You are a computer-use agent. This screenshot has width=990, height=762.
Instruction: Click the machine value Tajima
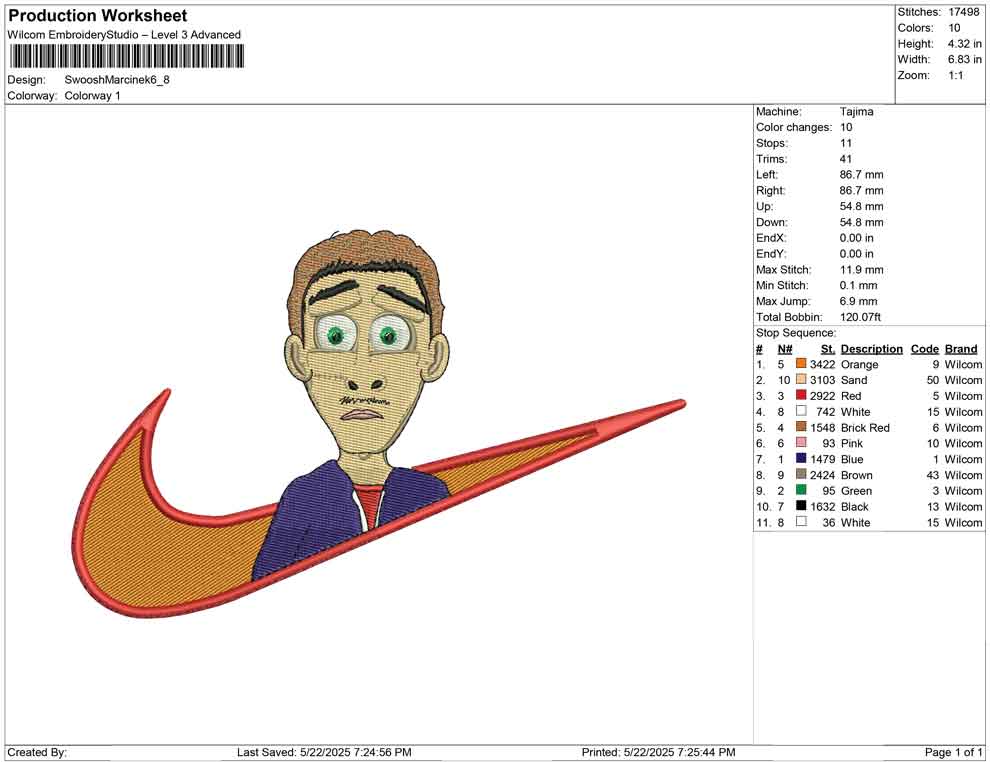856,112
